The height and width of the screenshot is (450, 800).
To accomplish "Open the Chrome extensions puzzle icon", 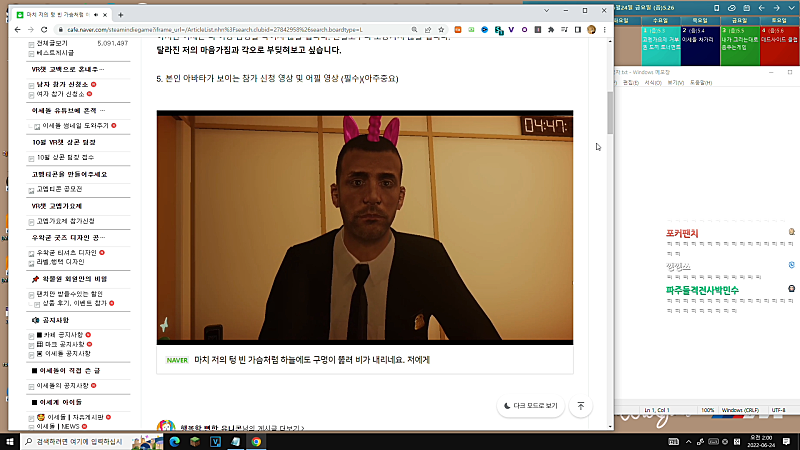I will click(x=551, y=30).
